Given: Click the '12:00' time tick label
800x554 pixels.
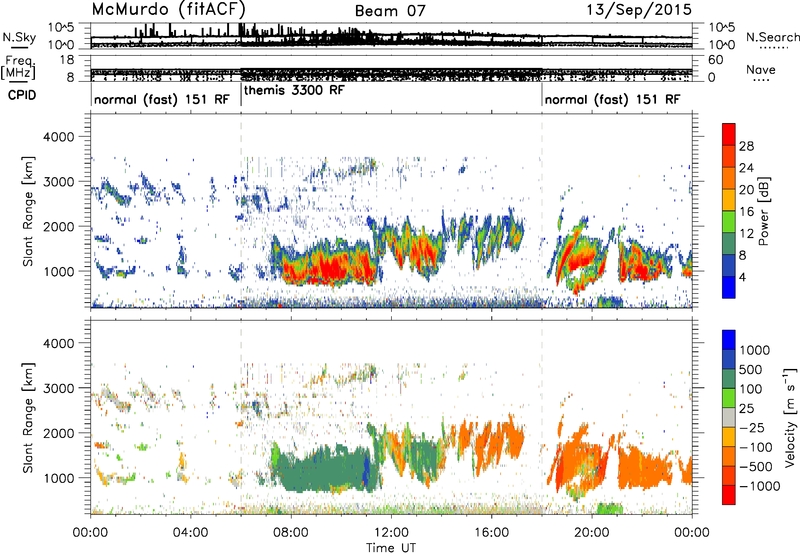Looking at the screenshot, I should click(x=391, y=533).
